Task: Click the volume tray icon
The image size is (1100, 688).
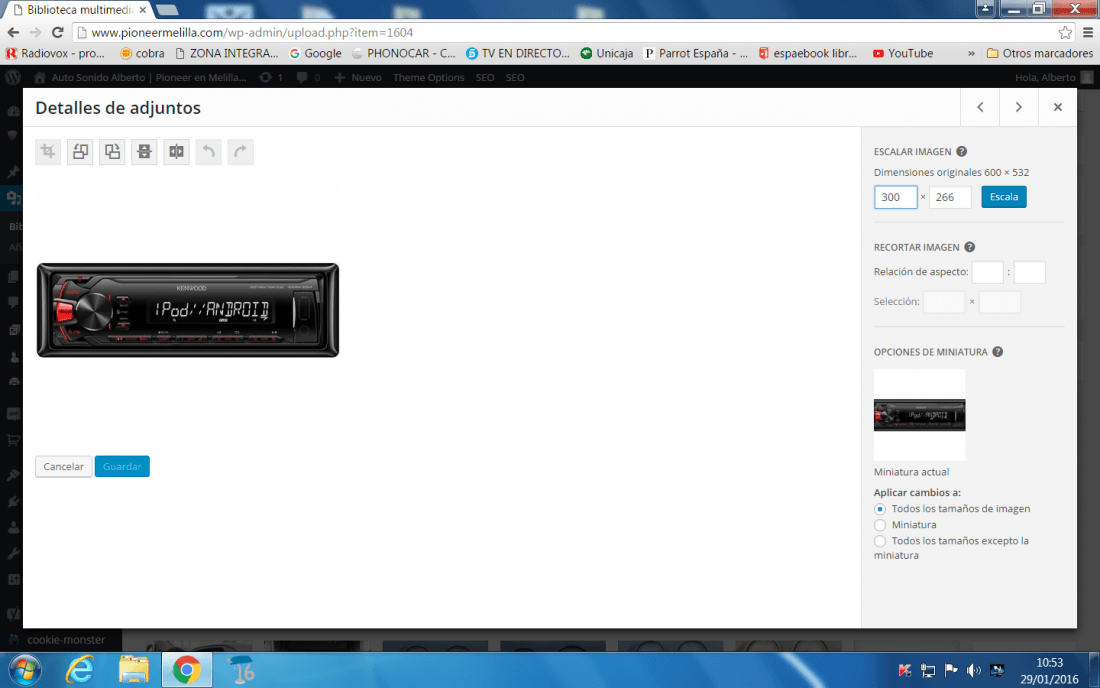Action: point(973,670)
